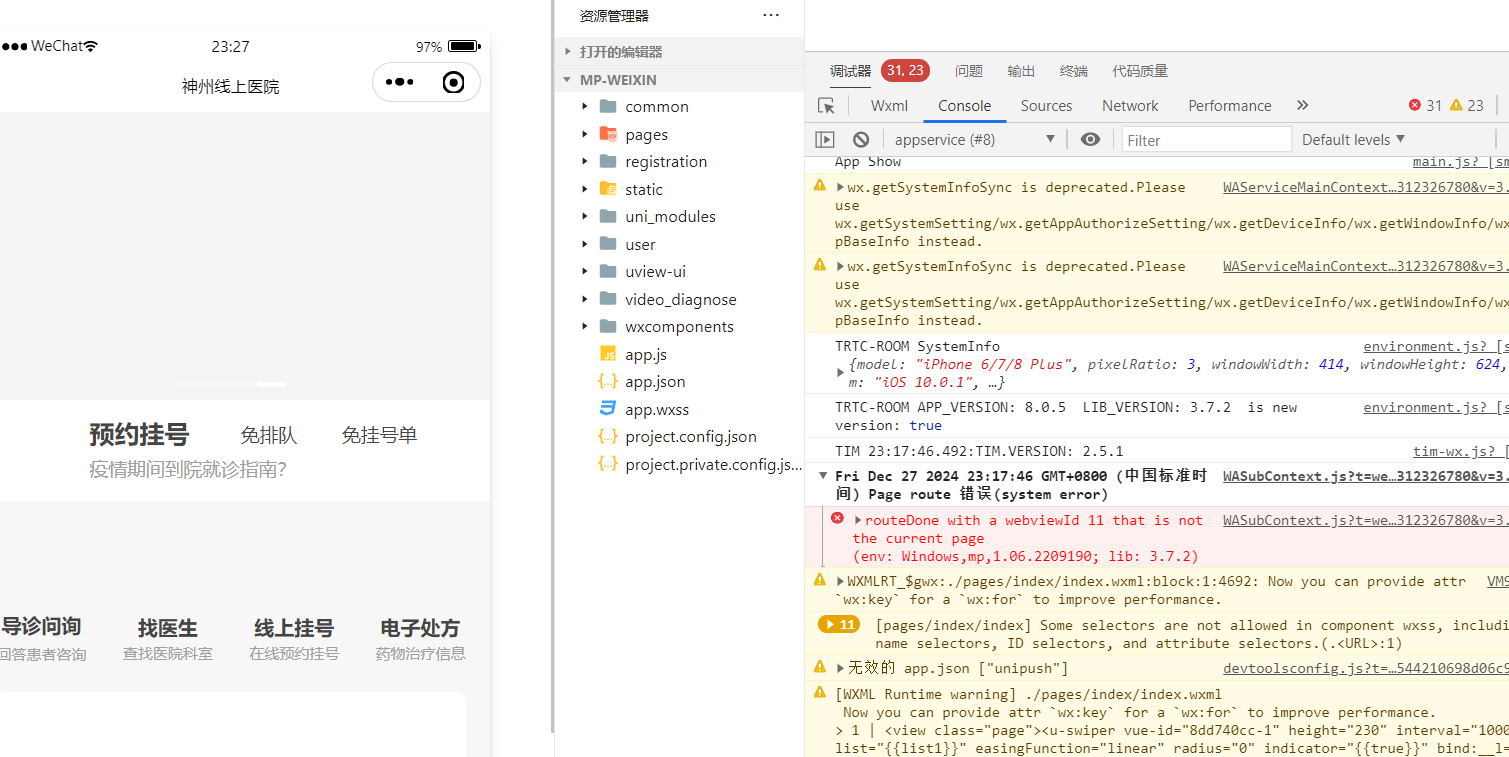The height and width of the screenshot is (757, 1509).
Task: Switch to the 代码质量 tab
Action: pos(1140,71)
